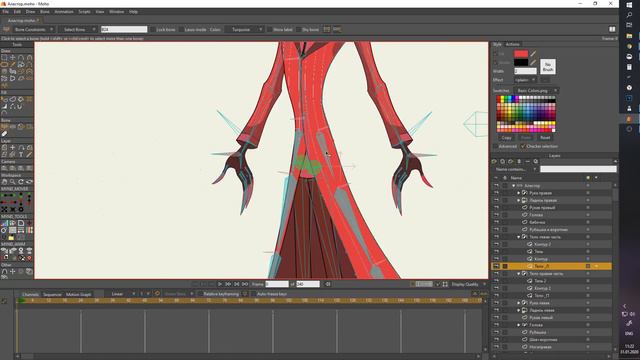Click the No Brush preview box

pos(548,67)
